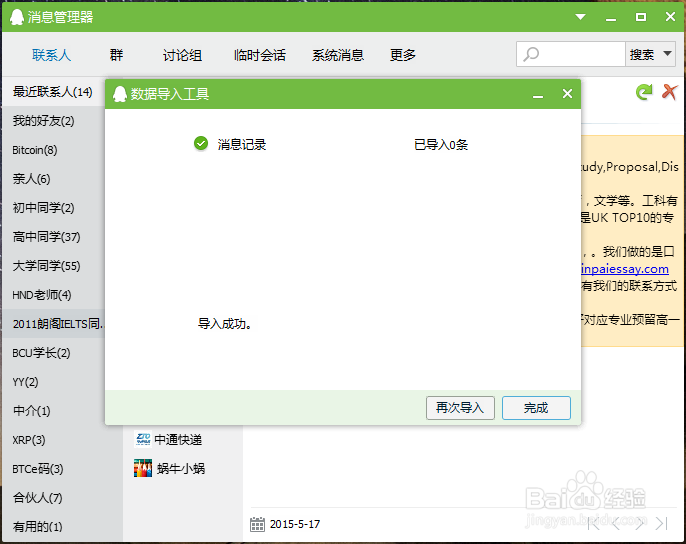Select the 大学同学(55) group
The width and height of the screenshot is (686, 544).
[53, 266]
